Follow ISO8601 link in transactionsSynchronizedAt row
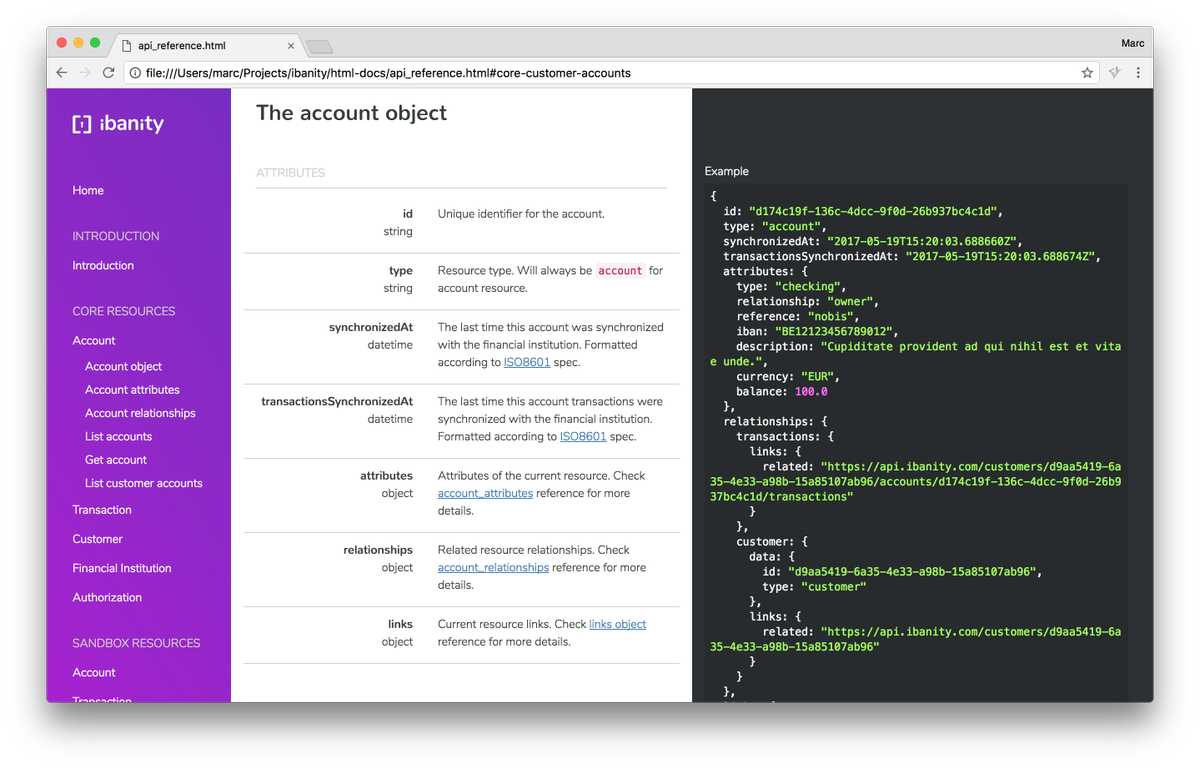1200x769 pixels. [581, 437]
